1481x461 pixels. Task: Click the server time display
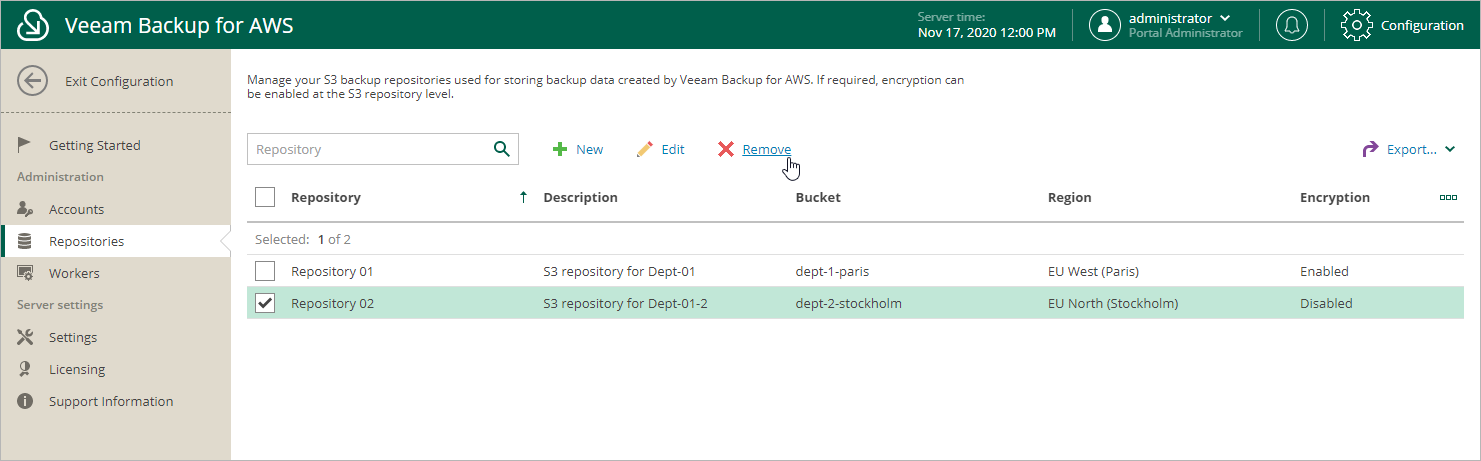(986, 25)
